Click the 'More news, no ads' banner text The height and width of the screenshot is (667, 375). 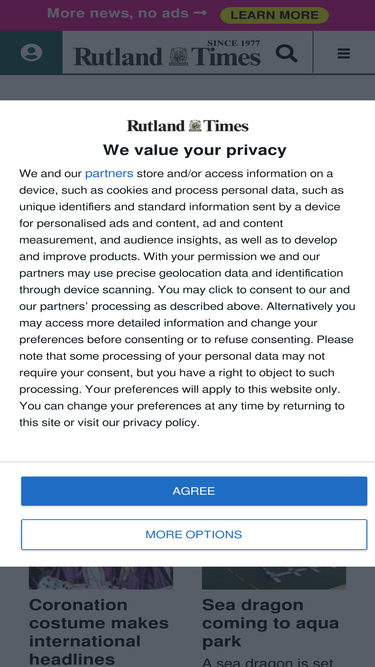pos(118,13)
